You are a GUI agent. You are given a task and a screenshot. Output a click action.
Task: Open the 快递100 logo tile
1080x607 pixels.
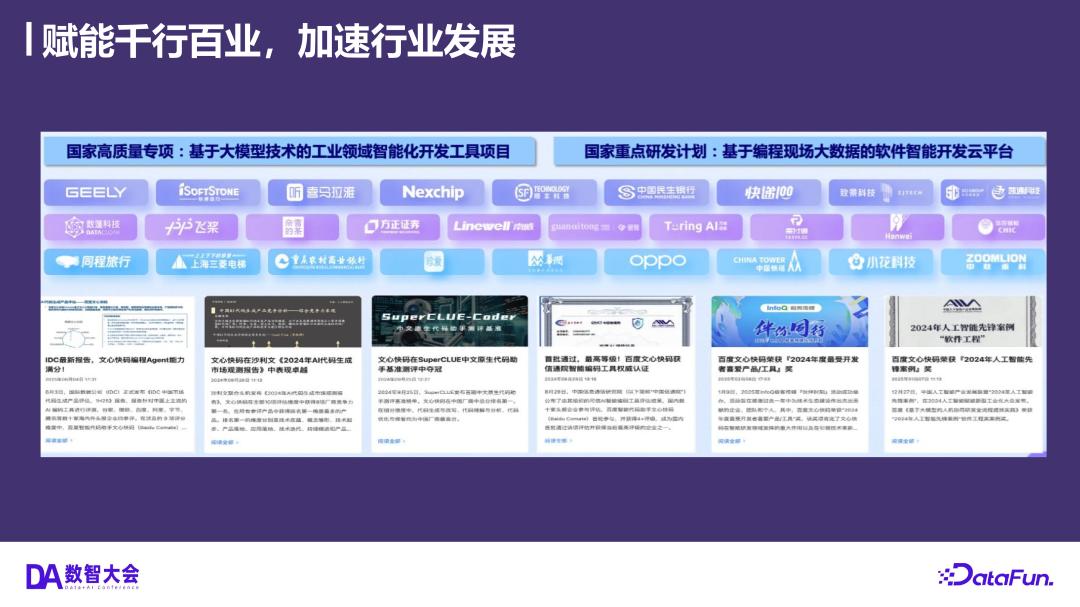click(769, 192)
